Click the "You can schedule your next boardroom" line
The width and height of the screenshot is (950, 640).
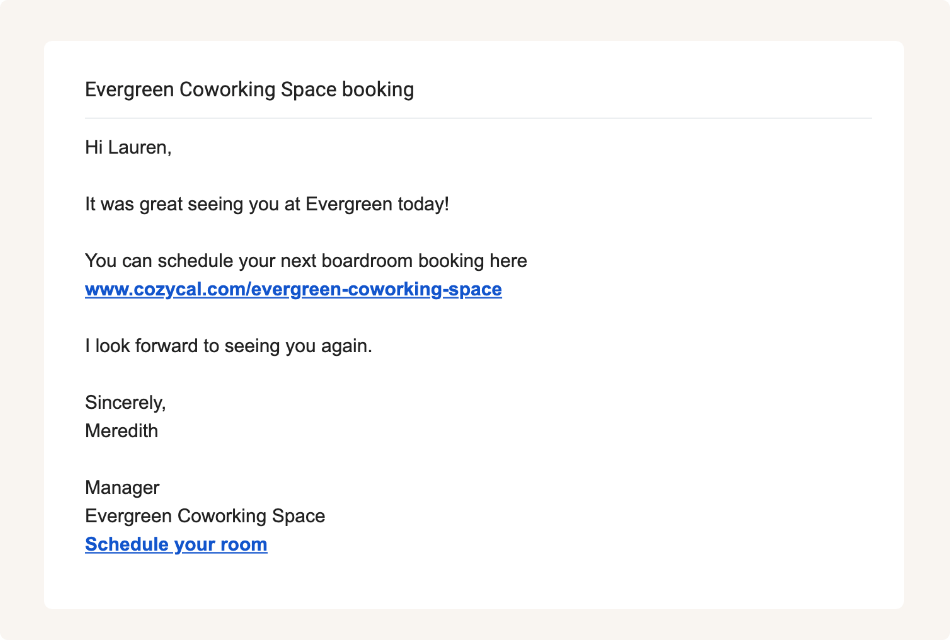pyautogui.click(x=305, y=261)
